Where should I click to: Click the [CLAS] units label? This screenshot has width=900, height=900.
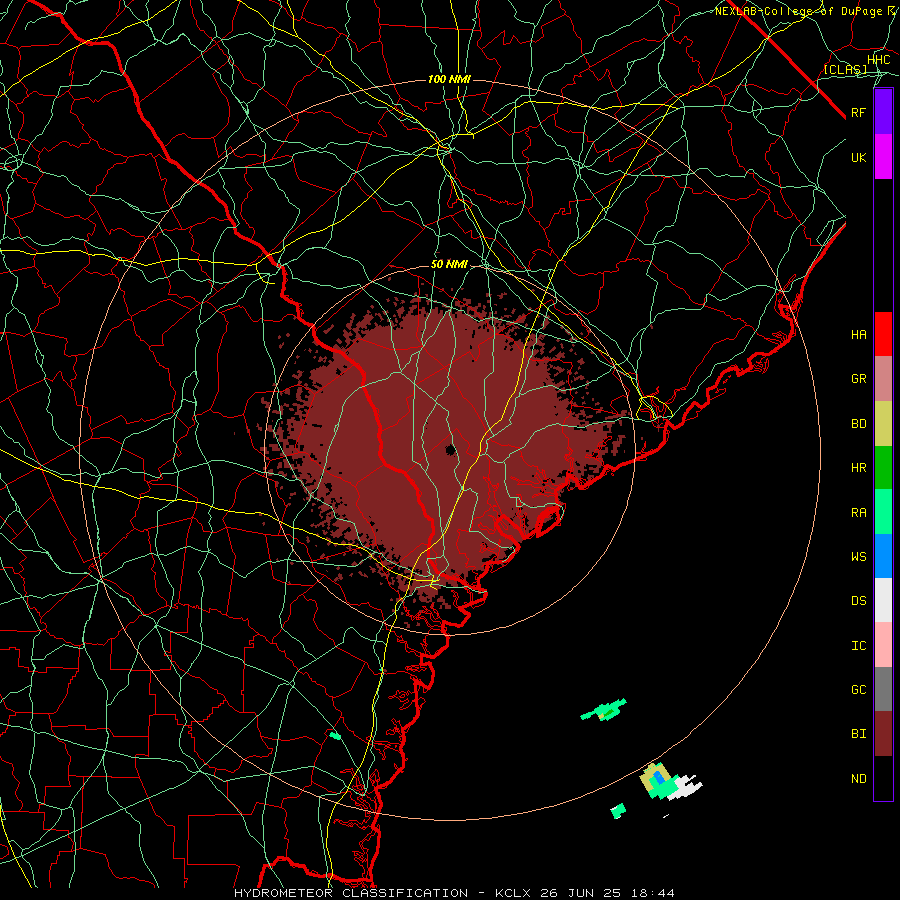click(845, 69)
